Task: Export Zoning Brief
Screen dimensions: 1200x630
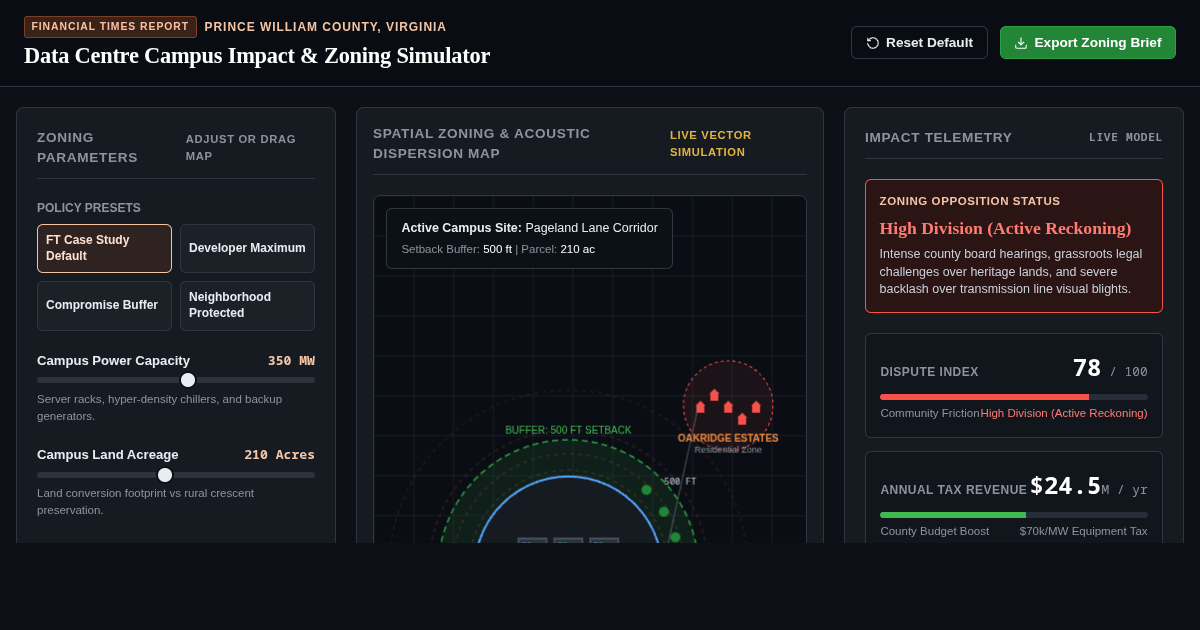Action: tap(1088, 43)
